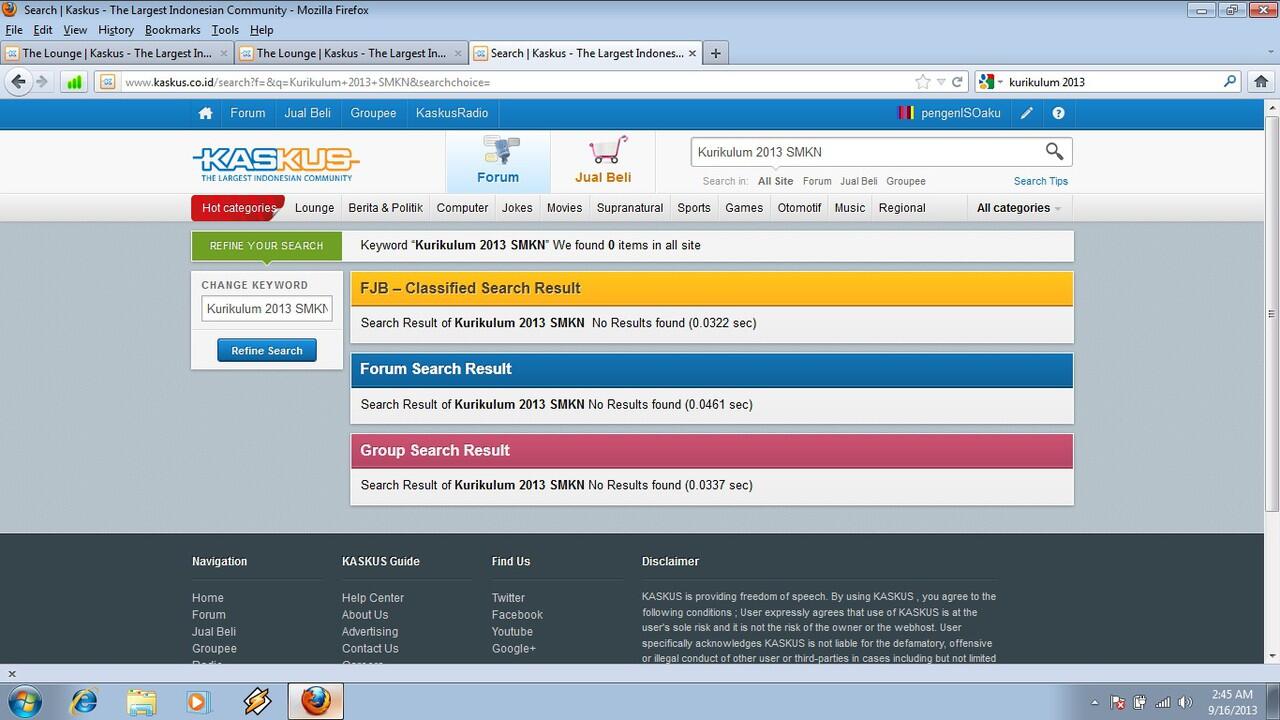This screenshot has width=1280, height=720.
Task: Click pengenISOaku username link
Action: pyautogui.click(x=961, y=113)
